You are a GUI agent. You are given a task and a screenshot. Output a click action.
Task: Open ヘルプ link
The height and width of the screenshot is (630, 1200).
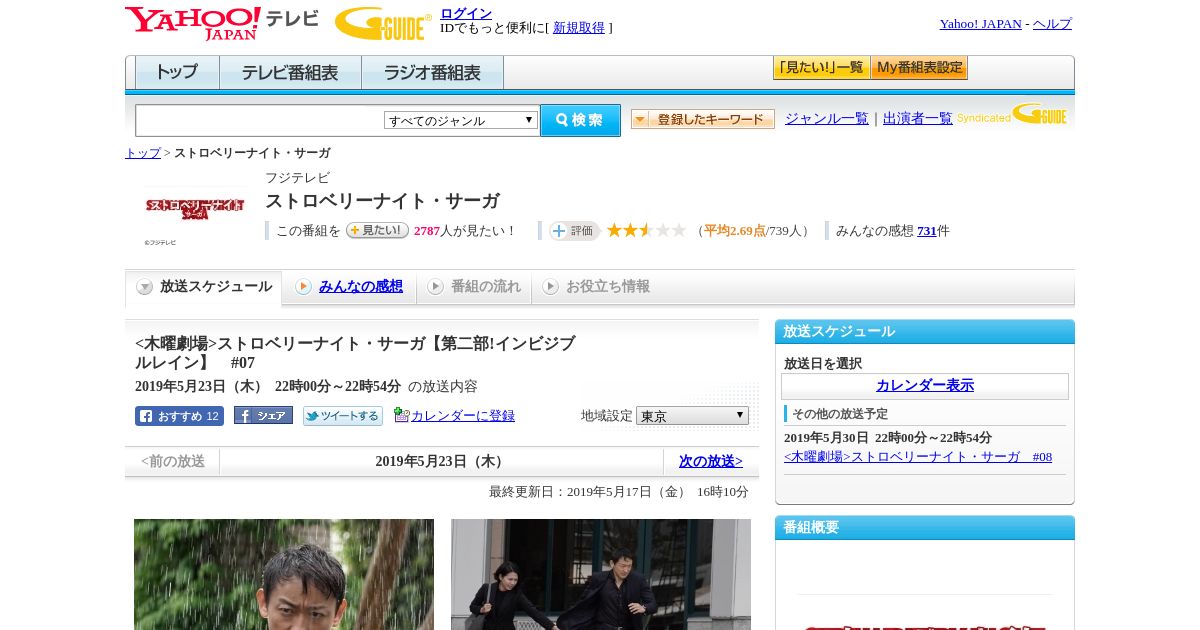pyautogui.click(x=1052, y=24)
